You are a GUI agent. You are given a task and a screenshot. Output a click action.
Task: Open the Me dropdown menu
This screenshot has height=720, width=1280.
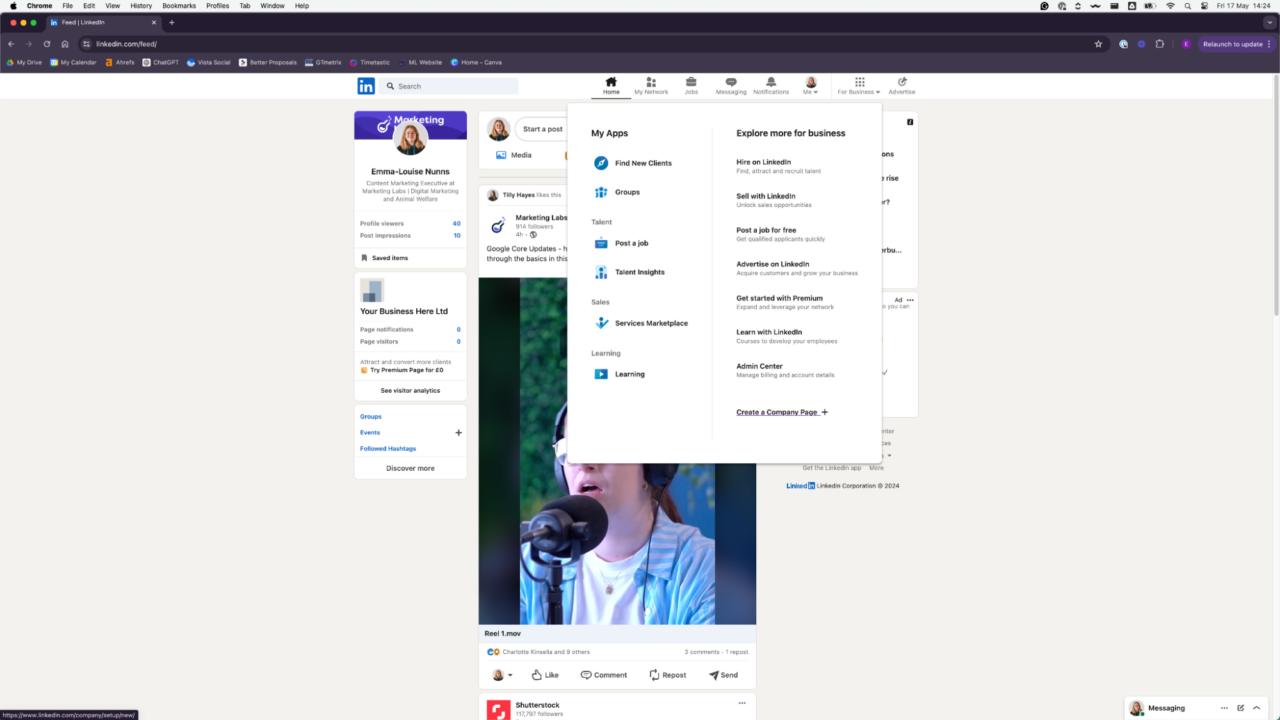(x=810, y=84)
